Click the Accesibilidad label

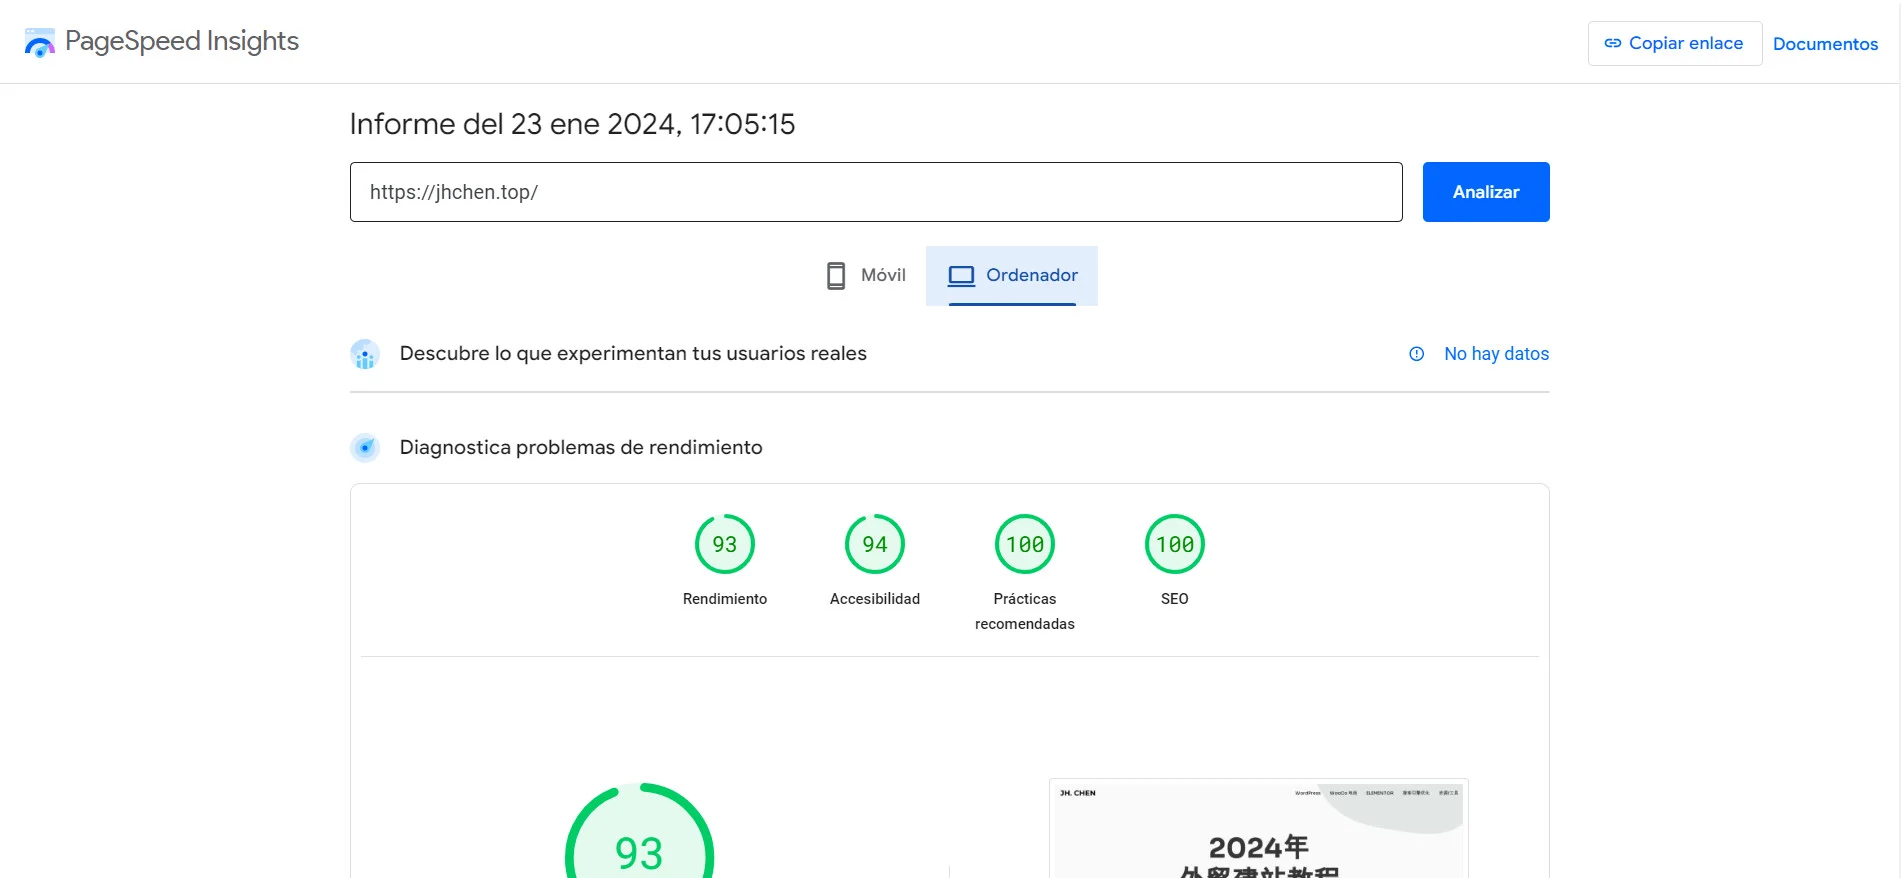click(x=875, y=599)
